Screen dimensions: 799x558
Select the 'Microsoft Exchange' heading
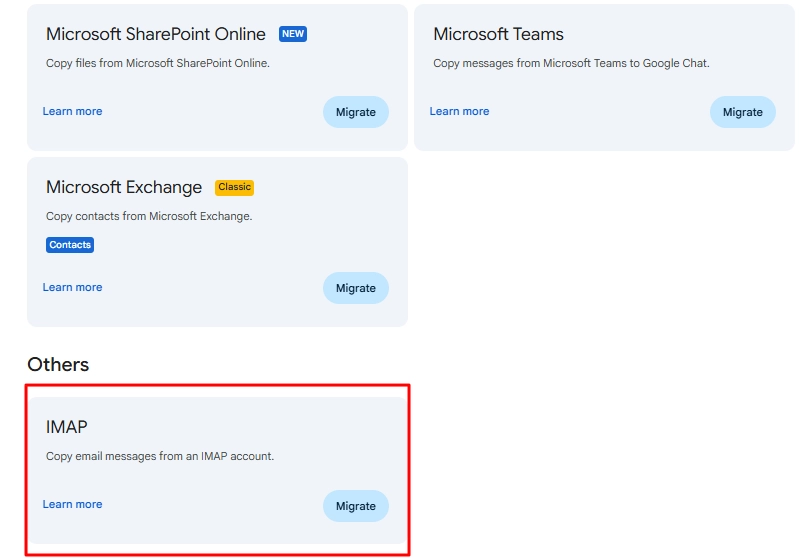coord(124,188)
